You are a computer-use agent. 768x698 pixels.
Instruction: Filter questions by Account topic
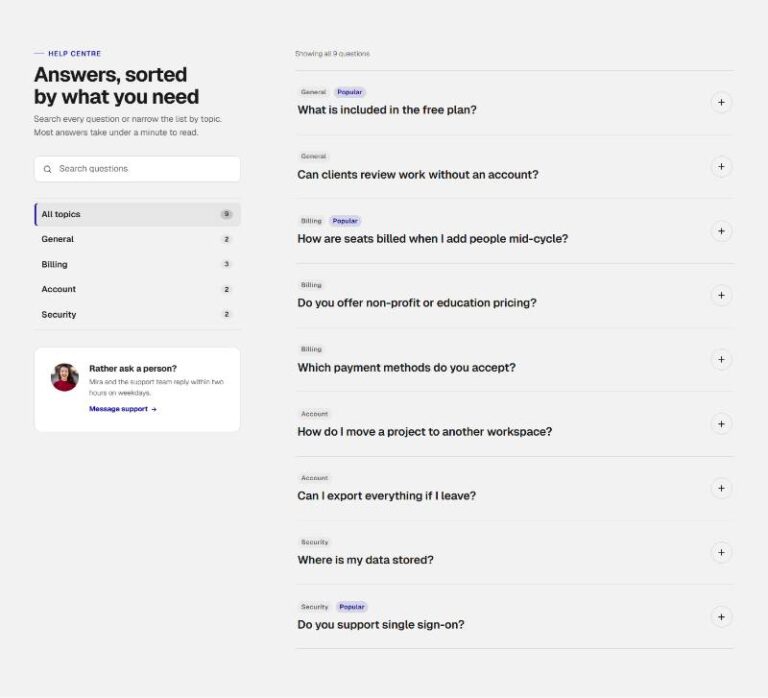click(x=137, y=289)
